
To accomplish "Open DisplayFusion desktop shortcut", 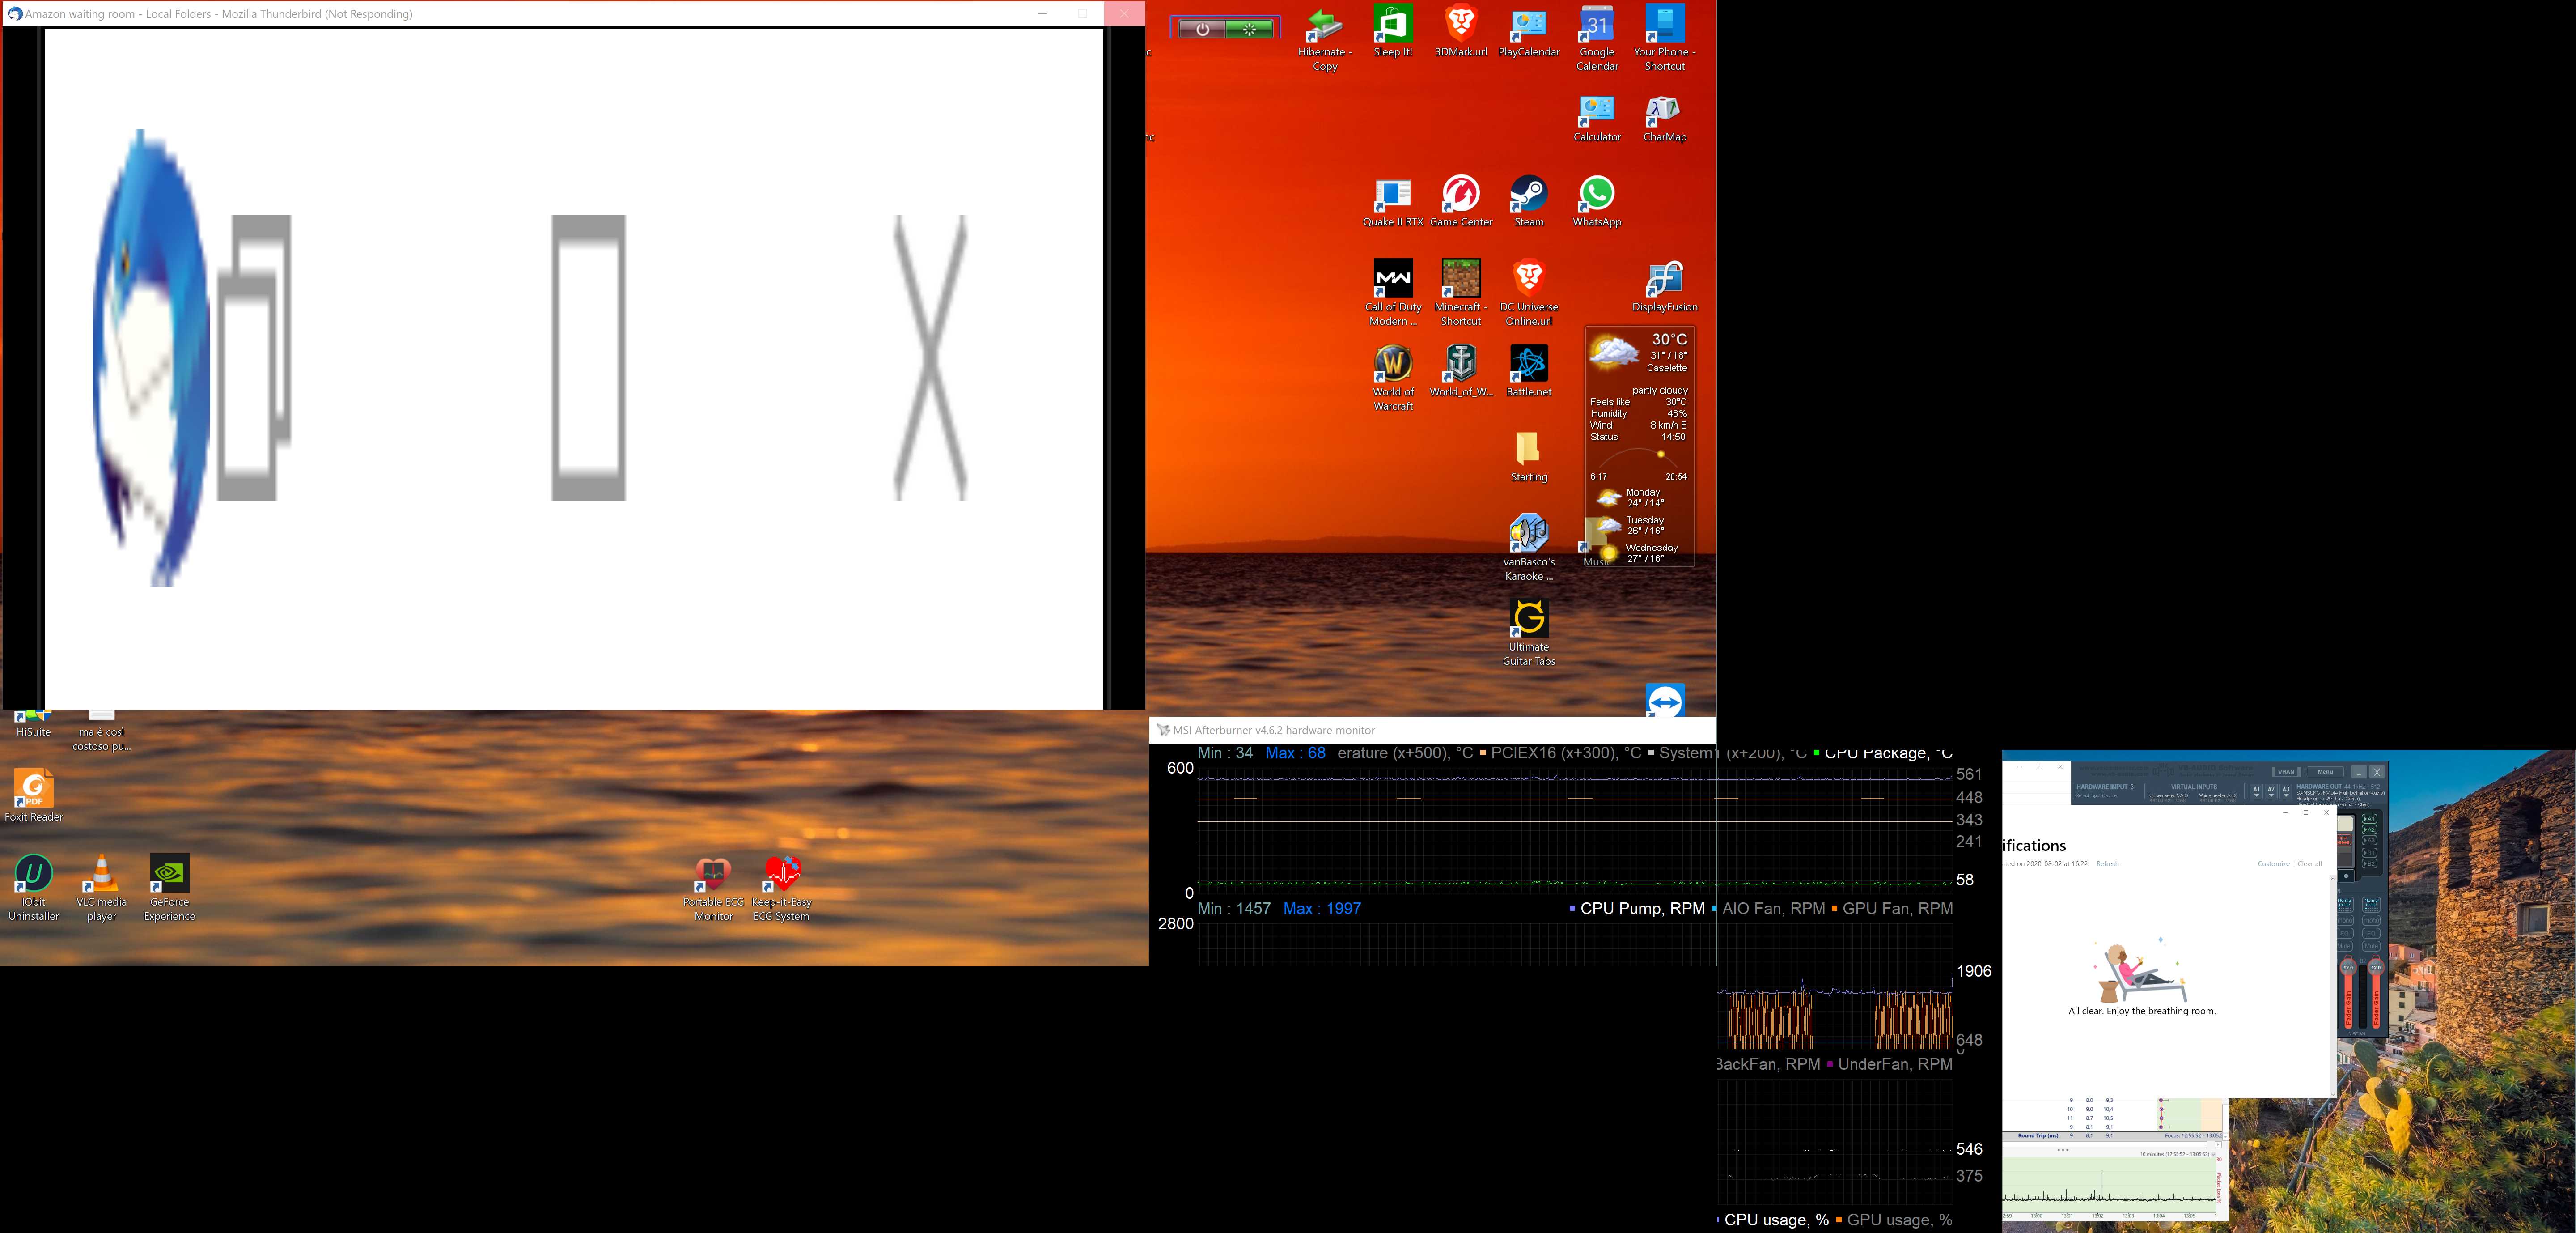I will click(1664, 280).
